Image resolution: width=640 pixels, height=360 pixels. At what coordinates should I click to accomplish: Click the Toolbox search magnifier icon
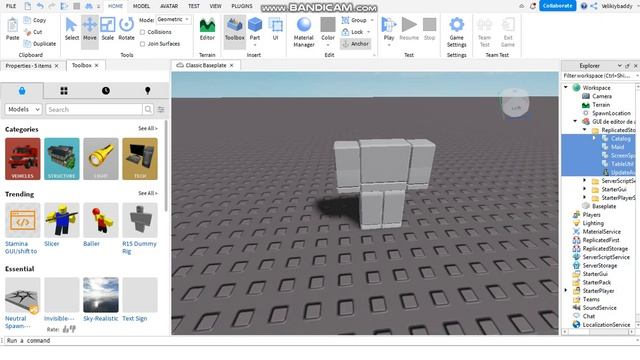click(148, 109)
